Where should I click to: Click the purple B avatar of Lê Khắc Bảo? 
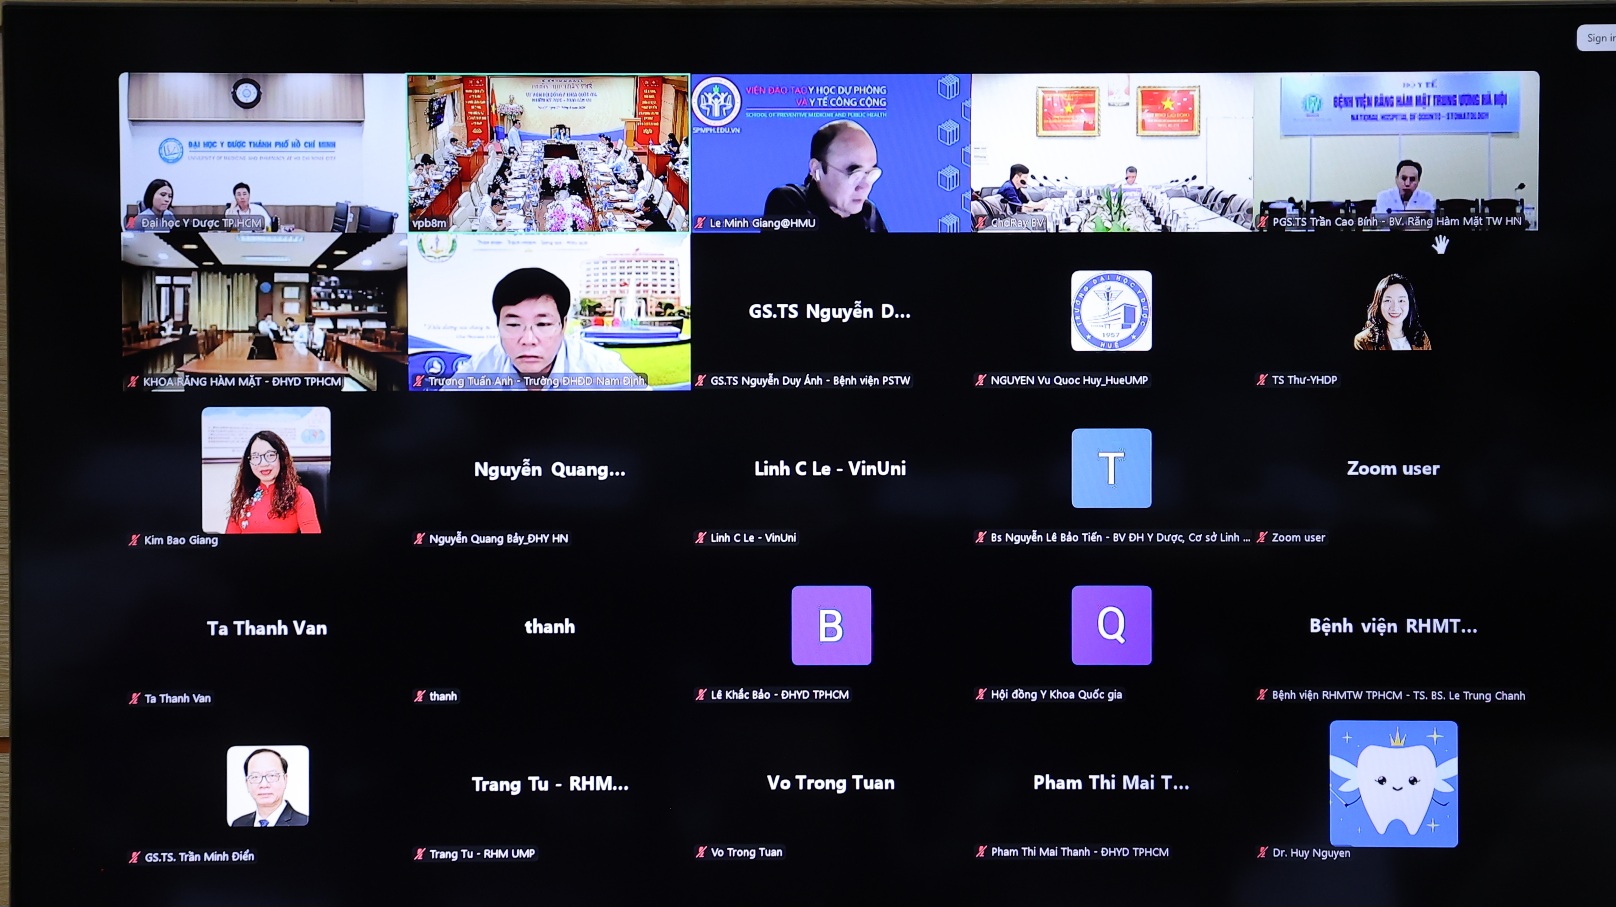[x=831, y=625]
